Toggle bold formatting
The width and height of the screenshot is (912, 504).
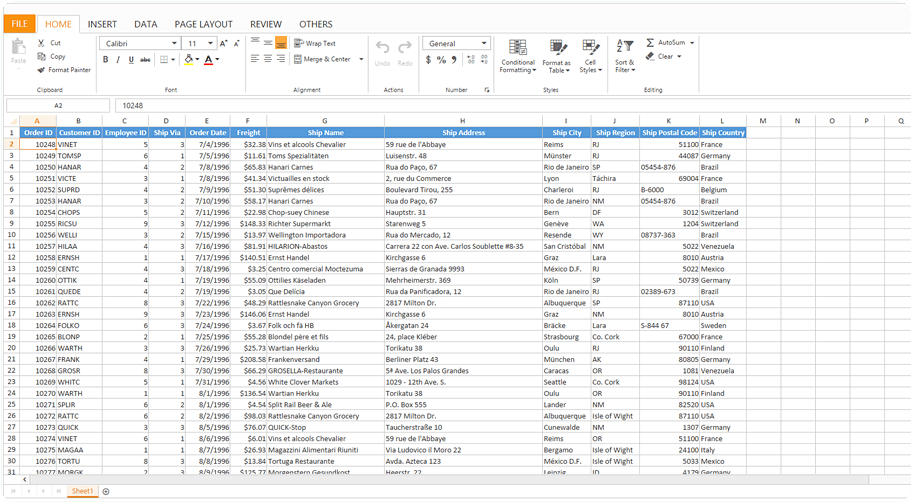[105, 60]
